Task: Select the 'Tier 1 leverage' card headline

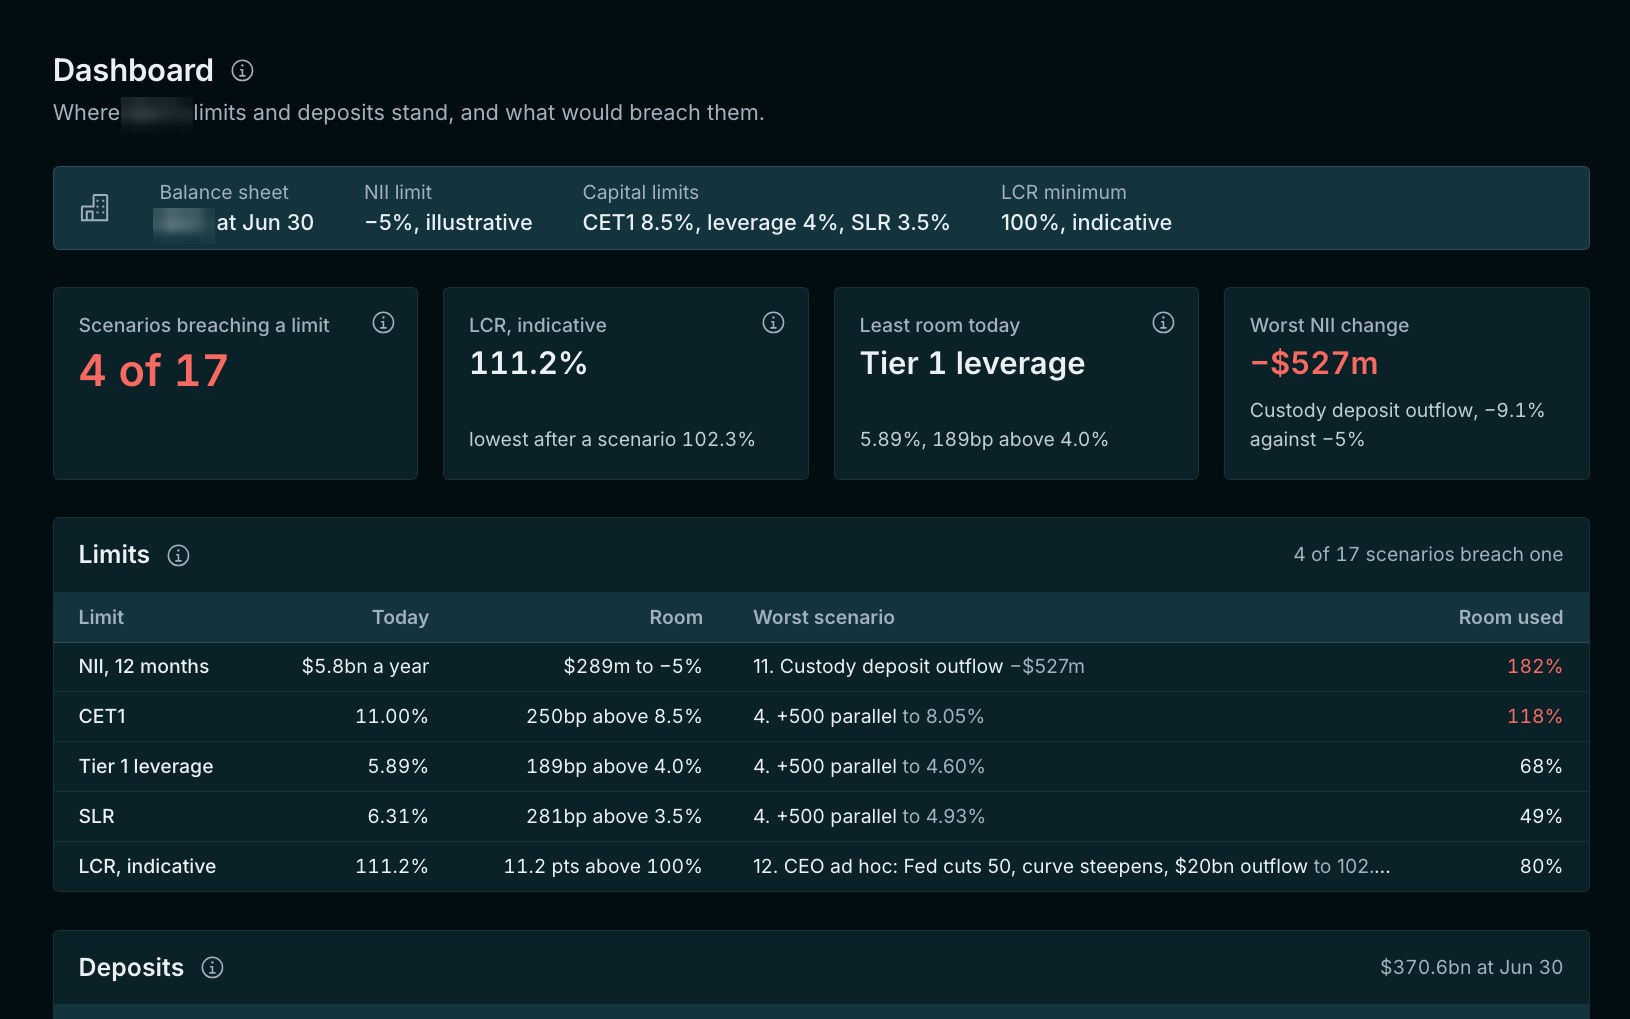Action: click(972, 363)
